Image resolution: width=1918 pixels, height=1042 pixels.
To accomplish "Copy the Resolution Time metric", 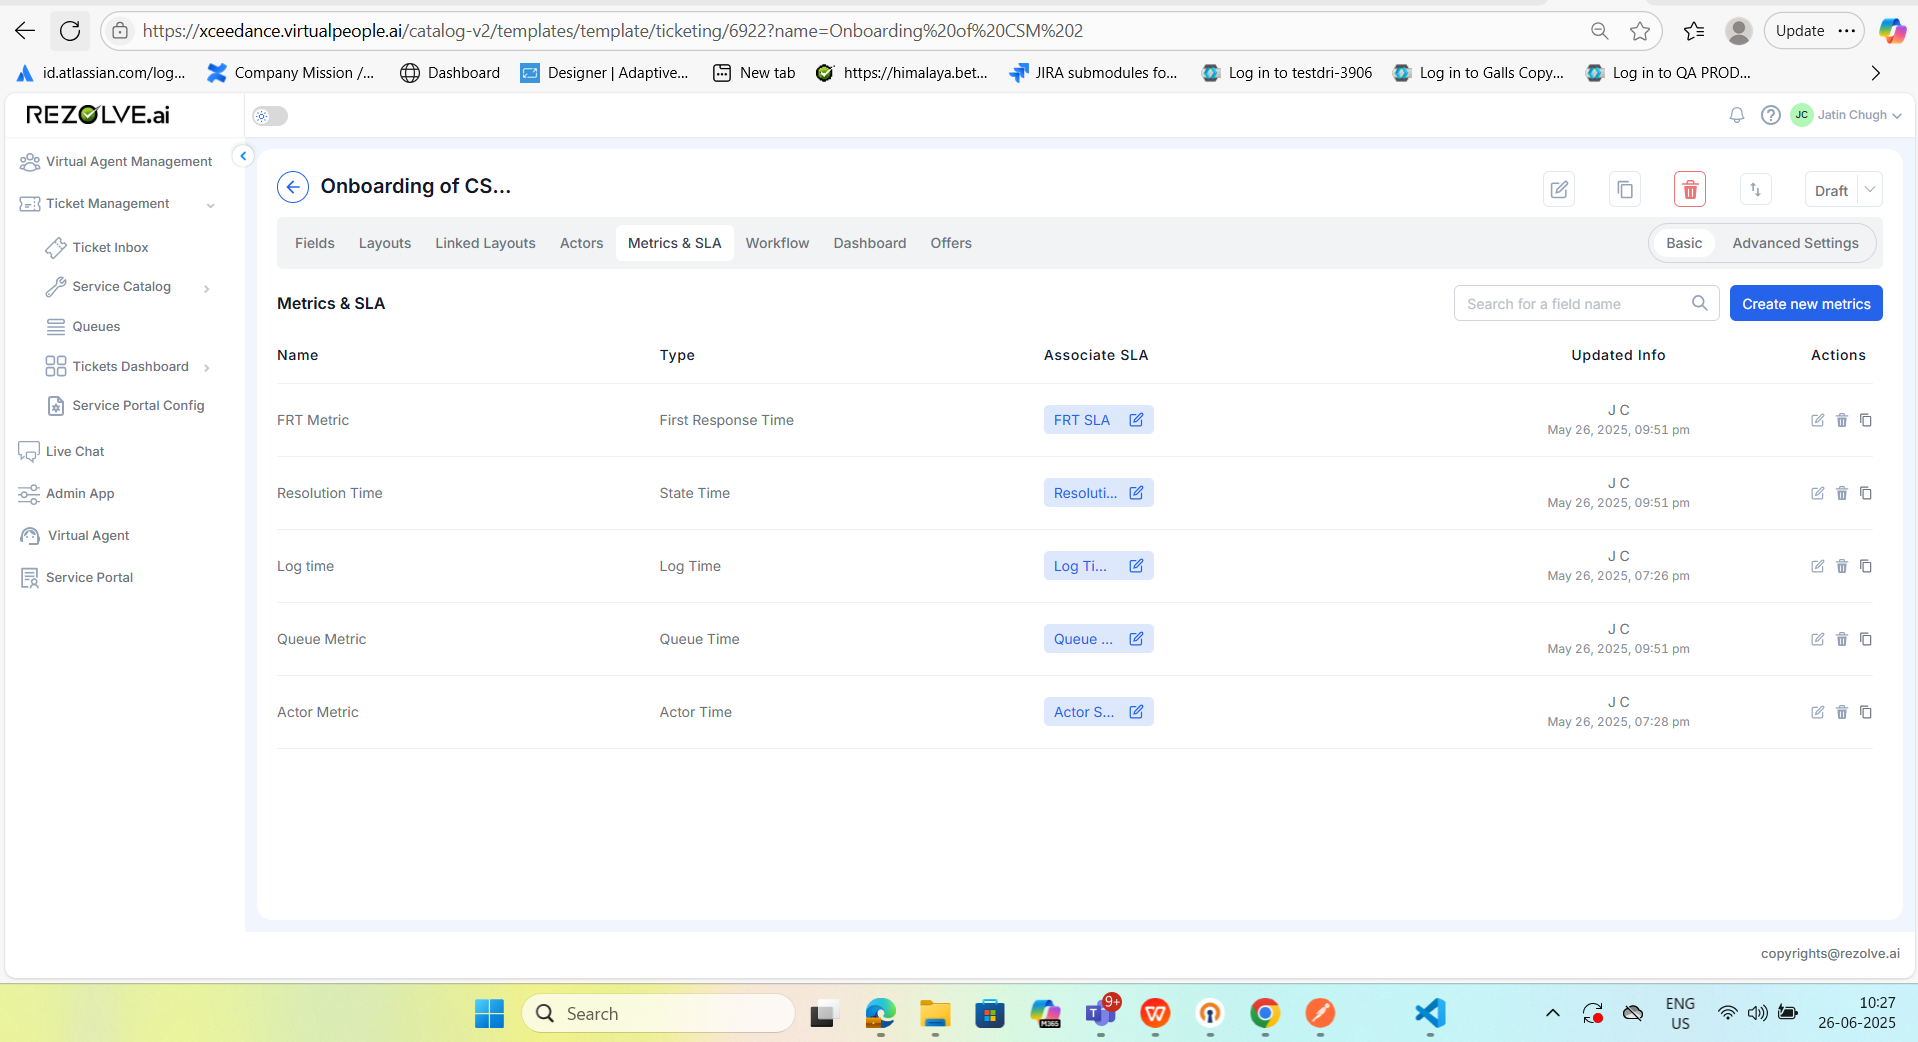I will coord(1866,493).
